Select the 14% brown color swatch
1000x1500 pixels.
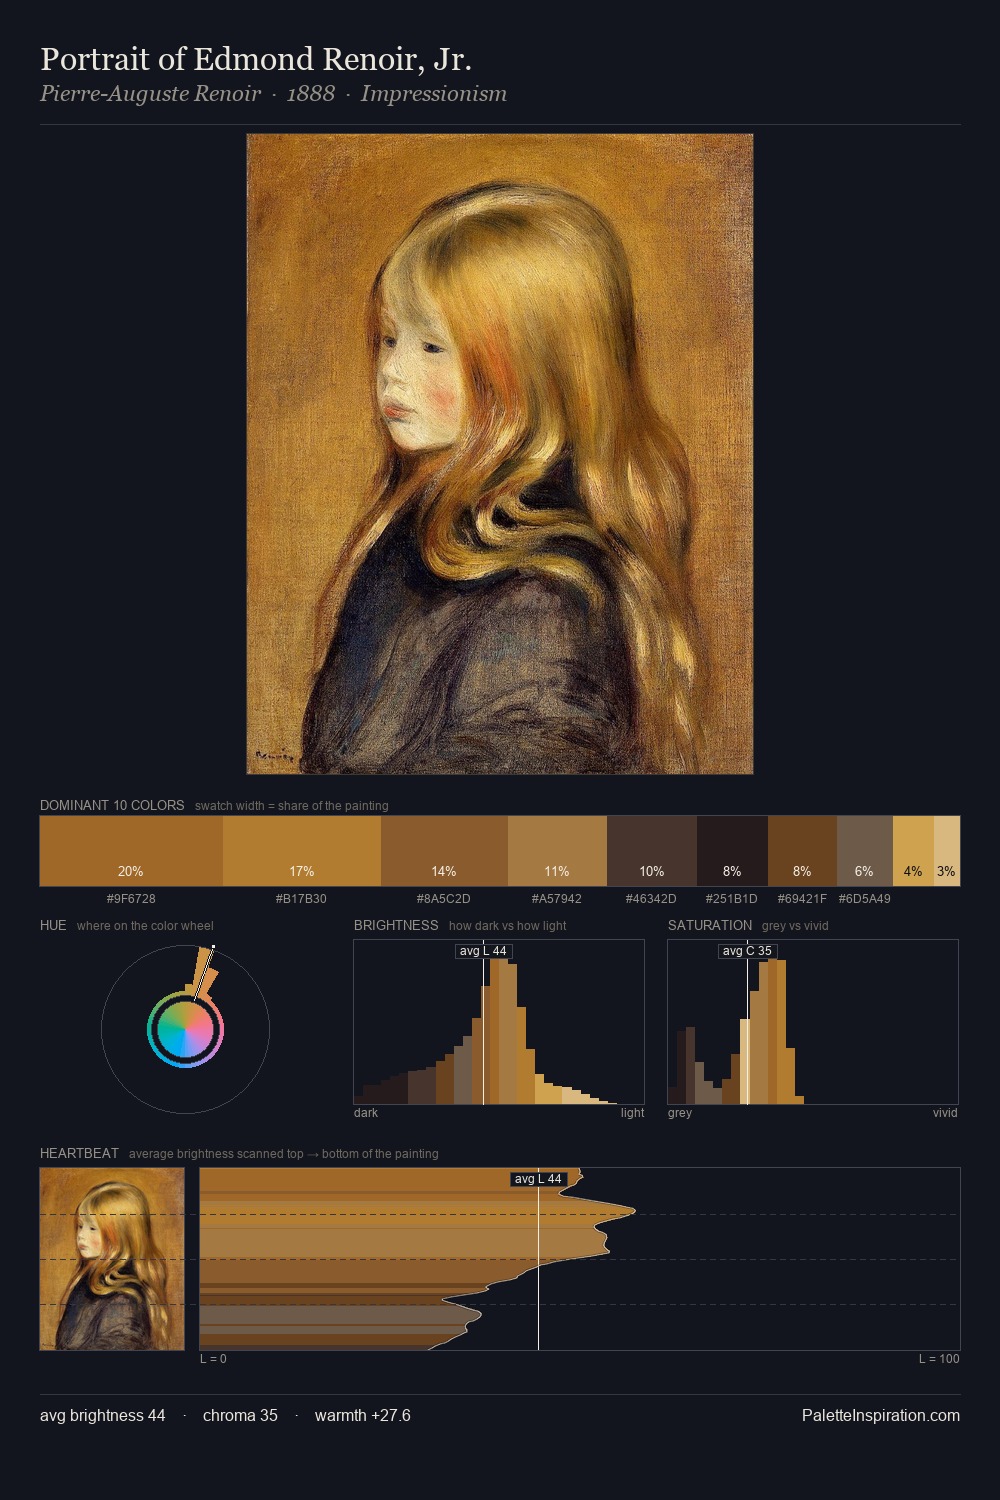[444, 851]
